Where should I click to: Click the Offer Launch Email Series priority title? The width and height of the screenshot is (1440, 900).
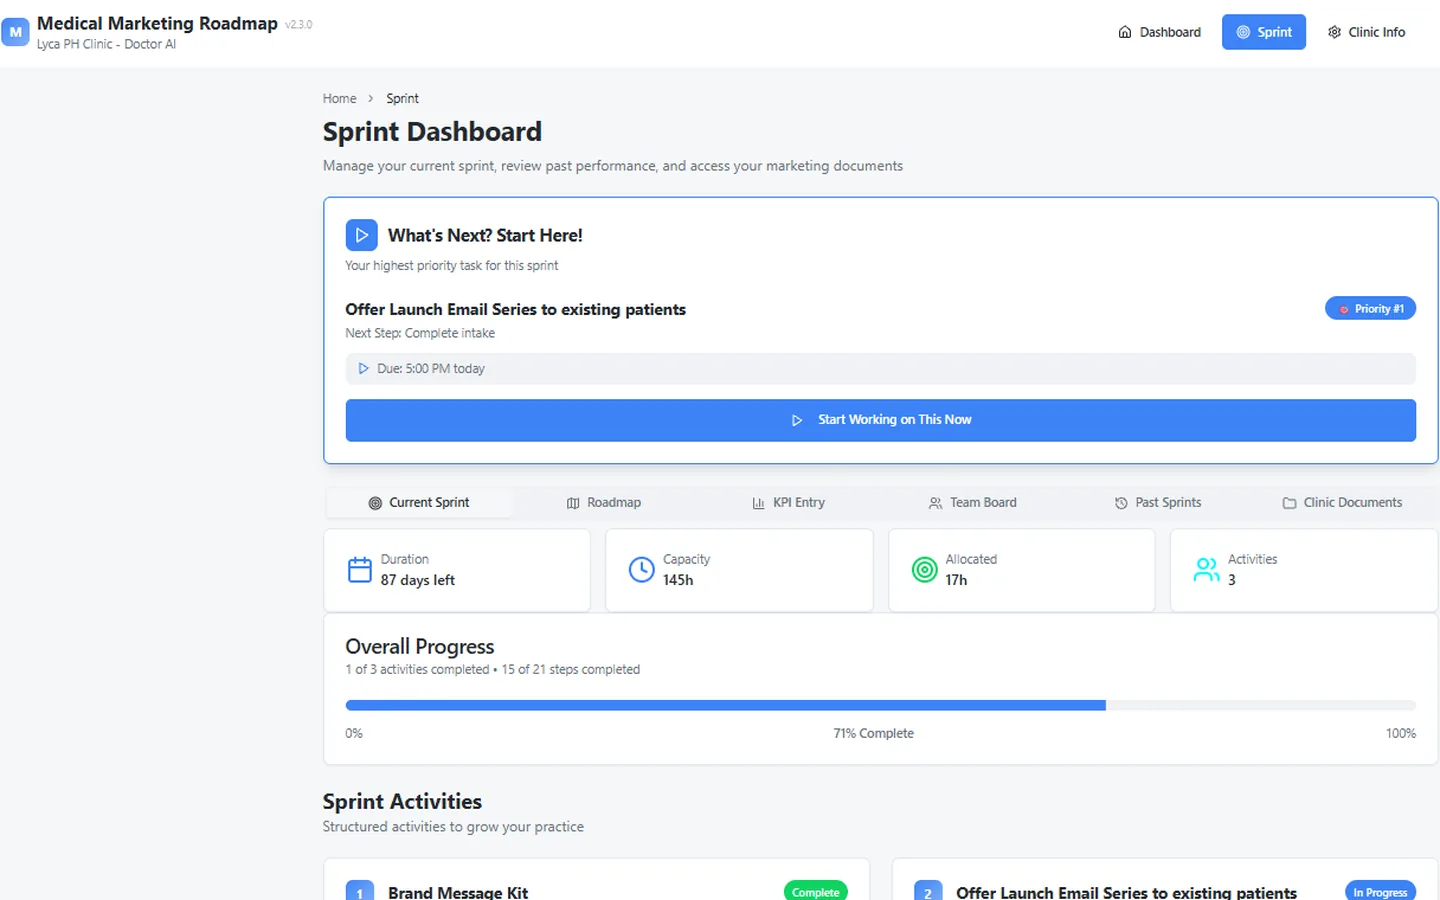pyautogui.click(x=515, y=310)
